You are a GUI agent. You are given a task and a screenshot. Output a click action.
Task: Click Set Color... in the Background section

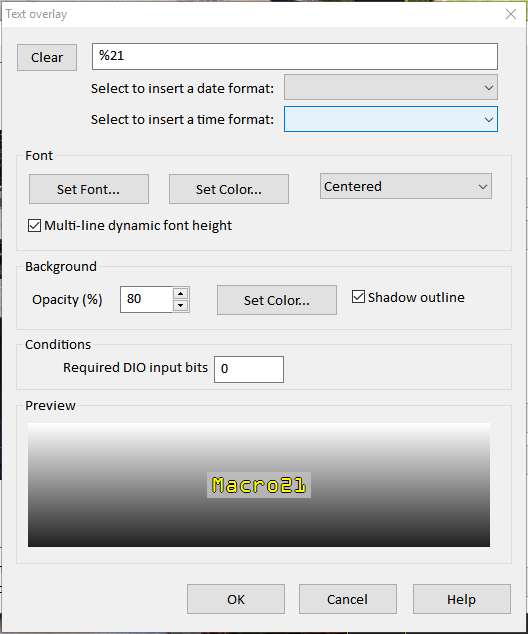[277, 300]
